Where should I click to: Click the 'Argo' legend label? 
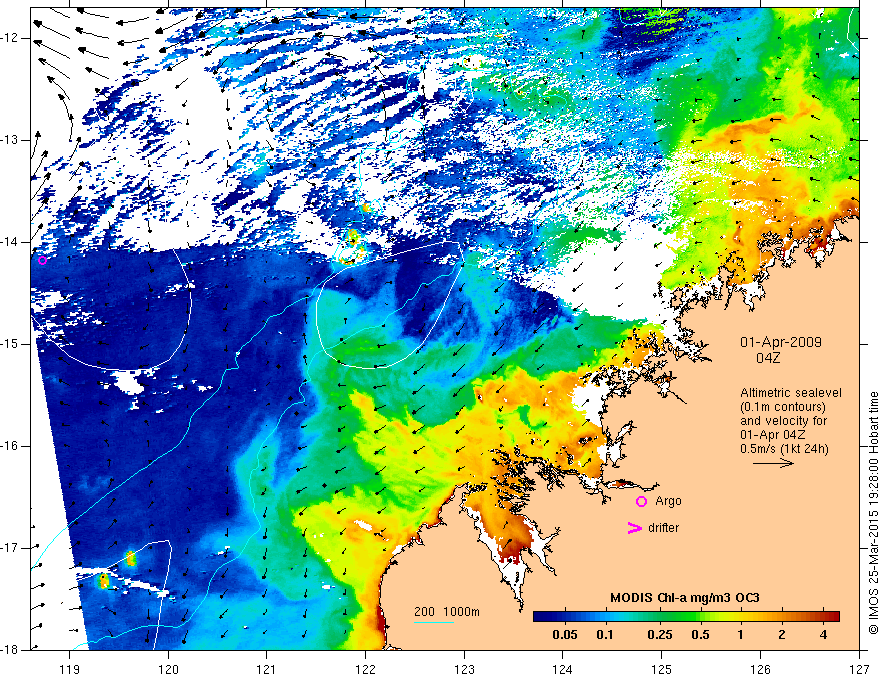pyautogui.click(x=668, y=501)
